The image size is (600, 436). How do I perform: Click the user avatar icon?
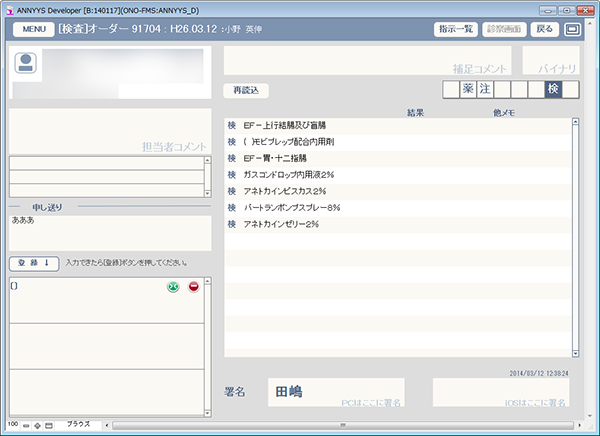pyautogui.click(x=24, y=64)
